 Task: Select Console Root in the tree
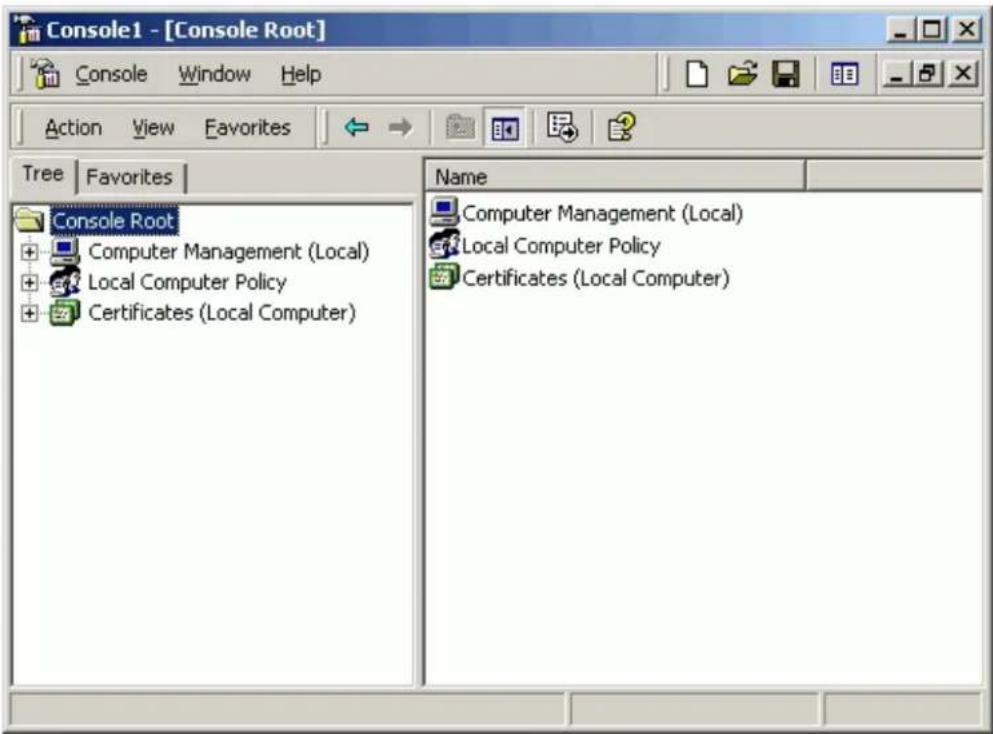[113, 221]
